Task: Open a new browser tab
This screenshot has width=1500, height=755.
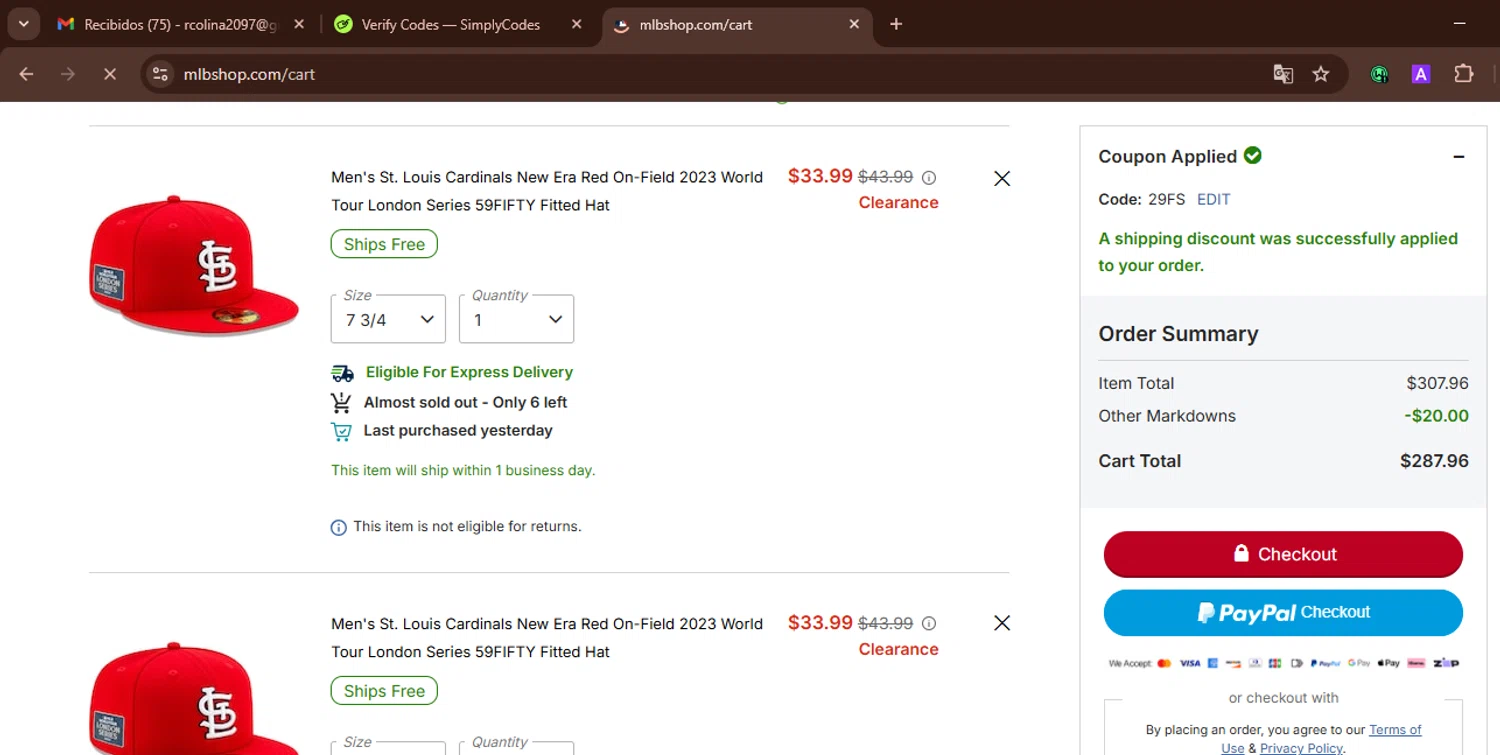Action: (896, 24)
